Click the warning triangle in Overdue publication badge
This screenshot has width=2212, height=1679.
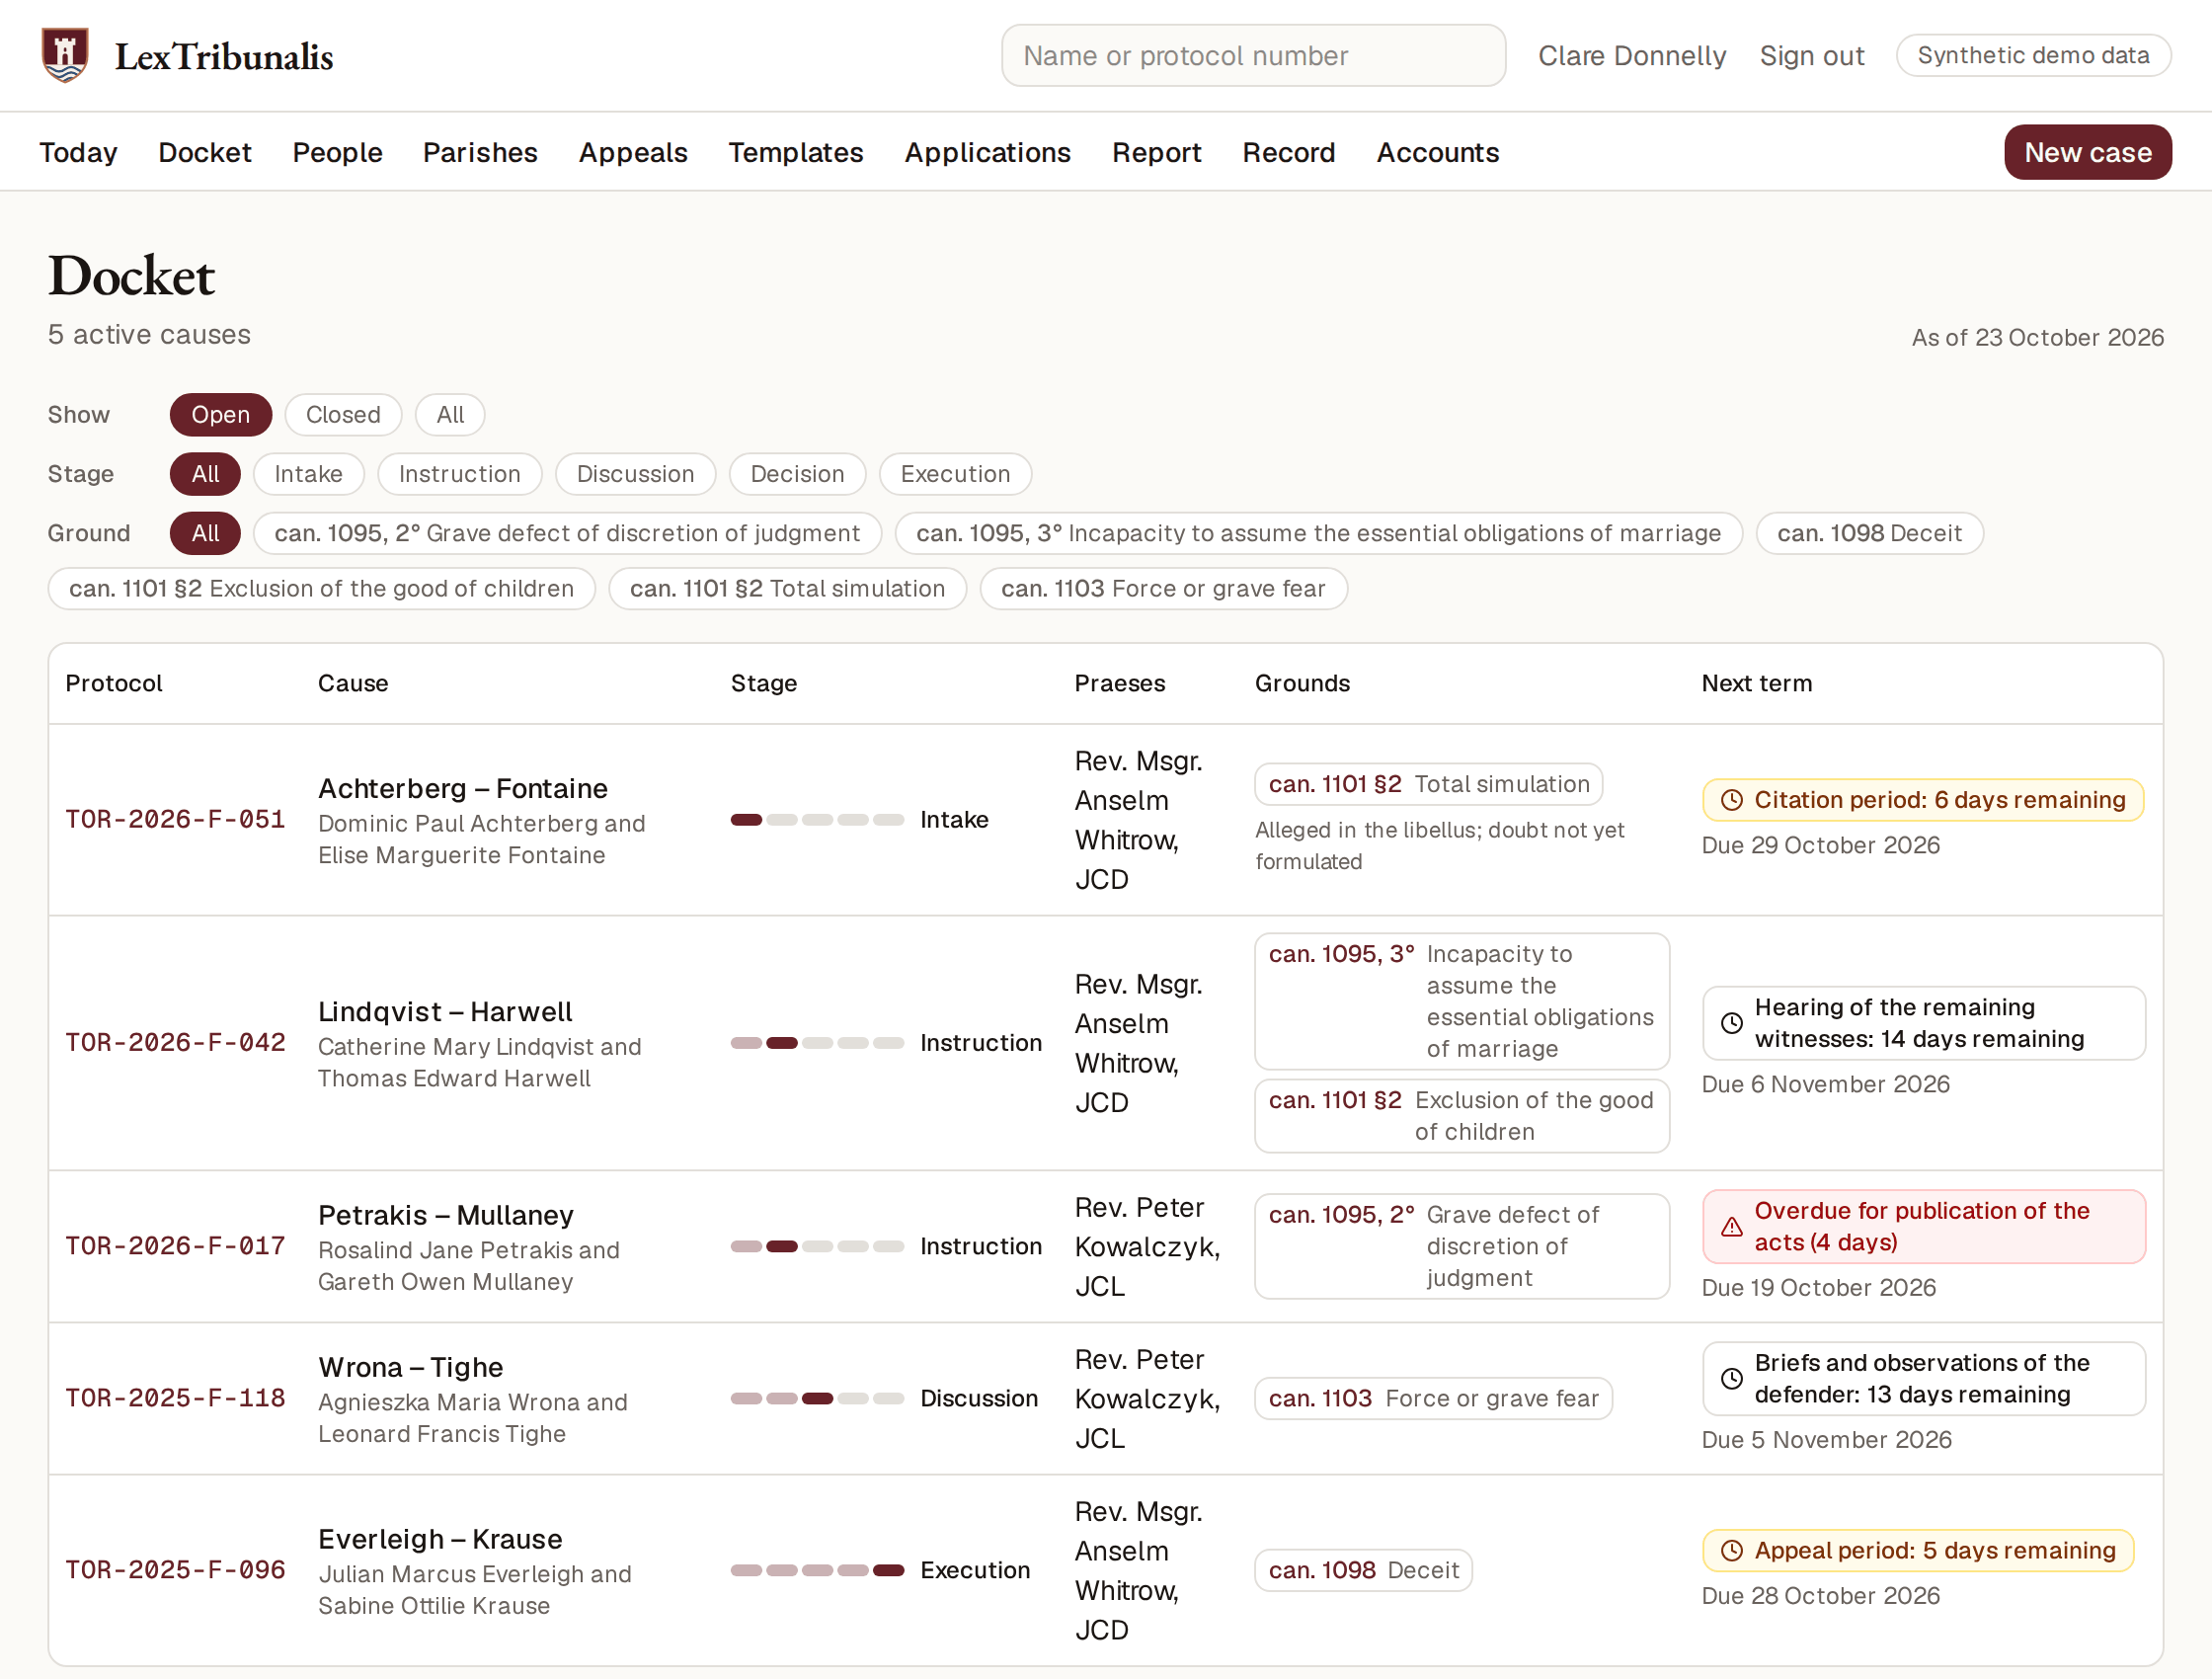1732,1227
